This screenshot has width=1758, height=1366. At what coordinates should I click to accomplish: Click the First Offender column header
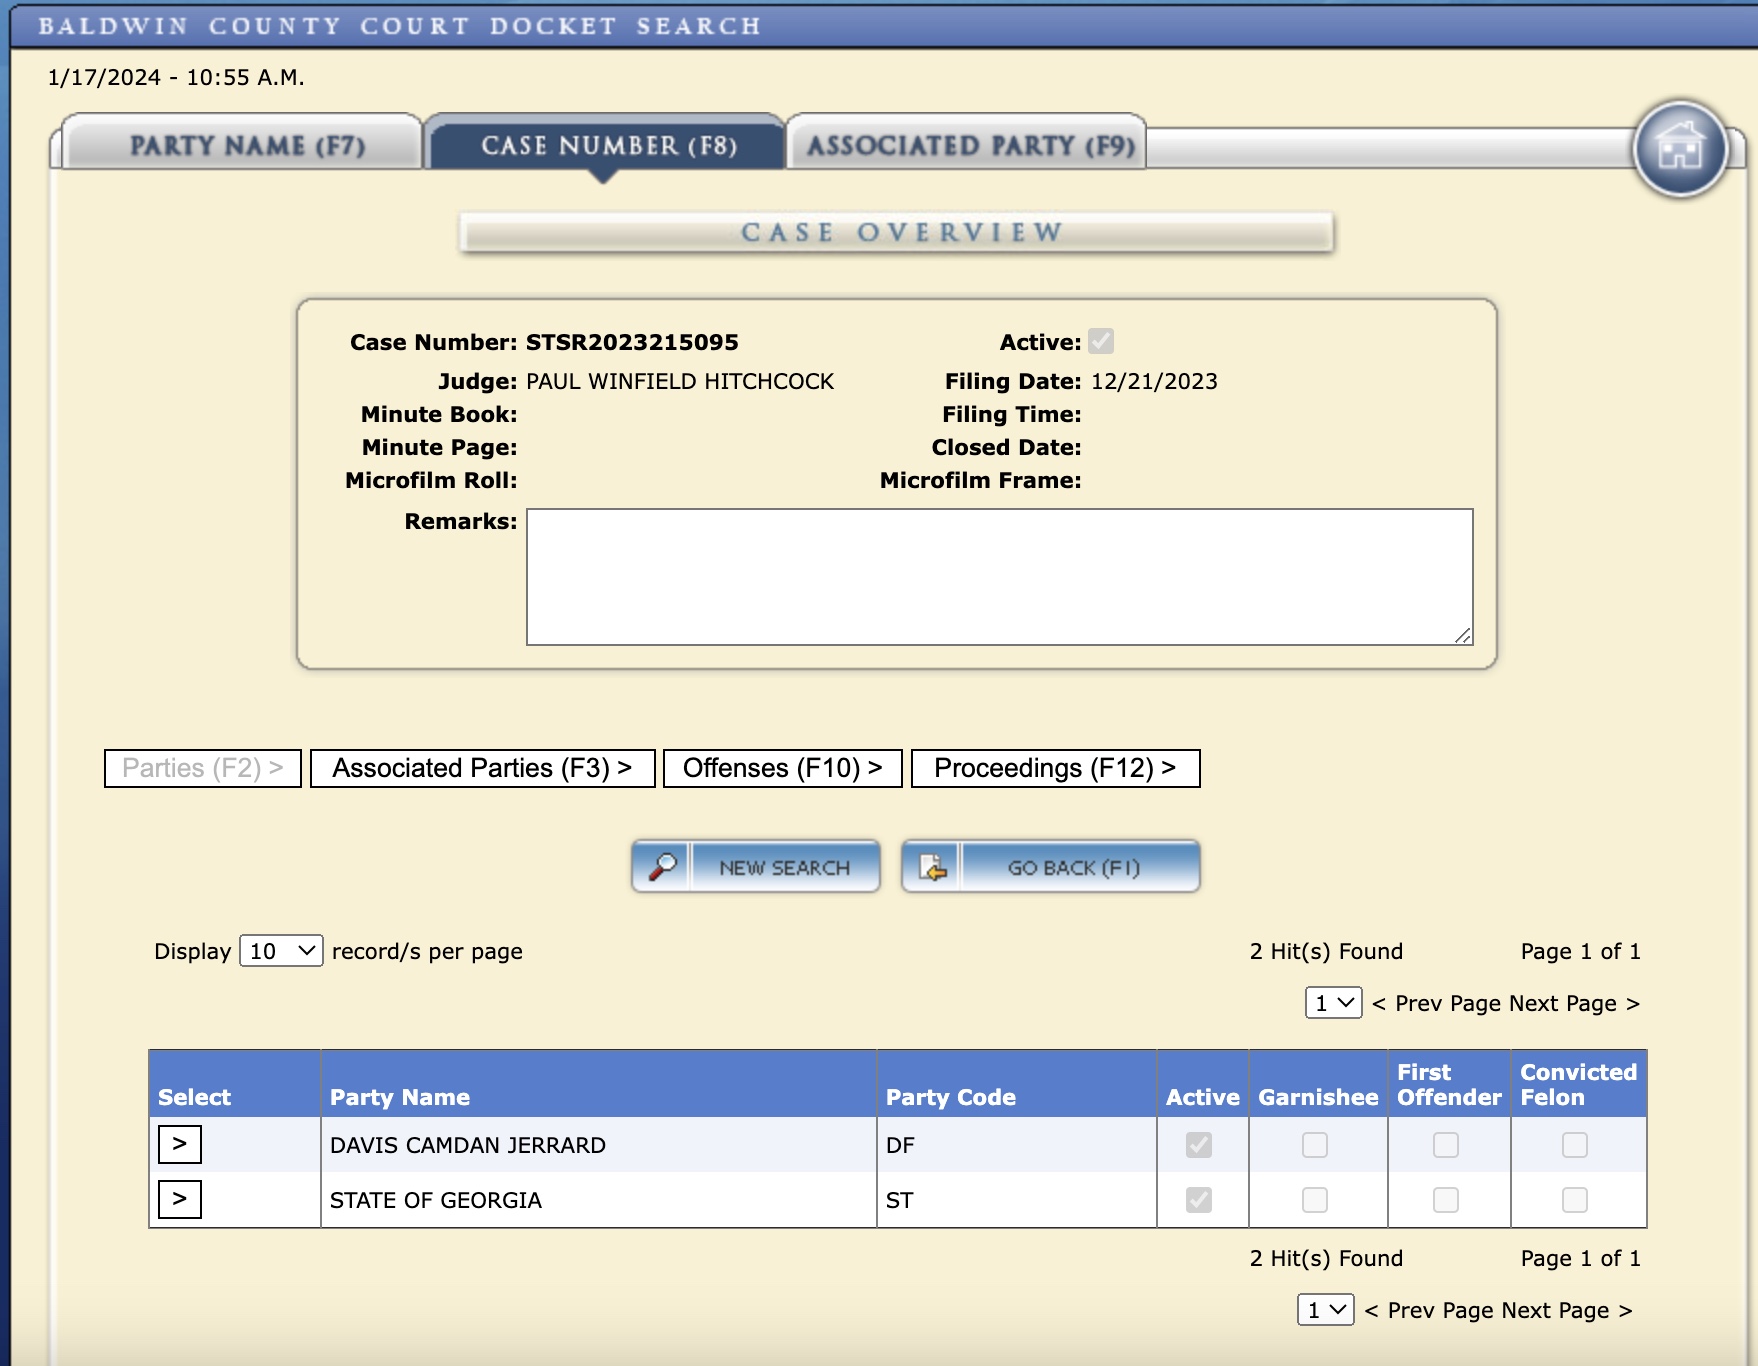coord(1449,1084)
